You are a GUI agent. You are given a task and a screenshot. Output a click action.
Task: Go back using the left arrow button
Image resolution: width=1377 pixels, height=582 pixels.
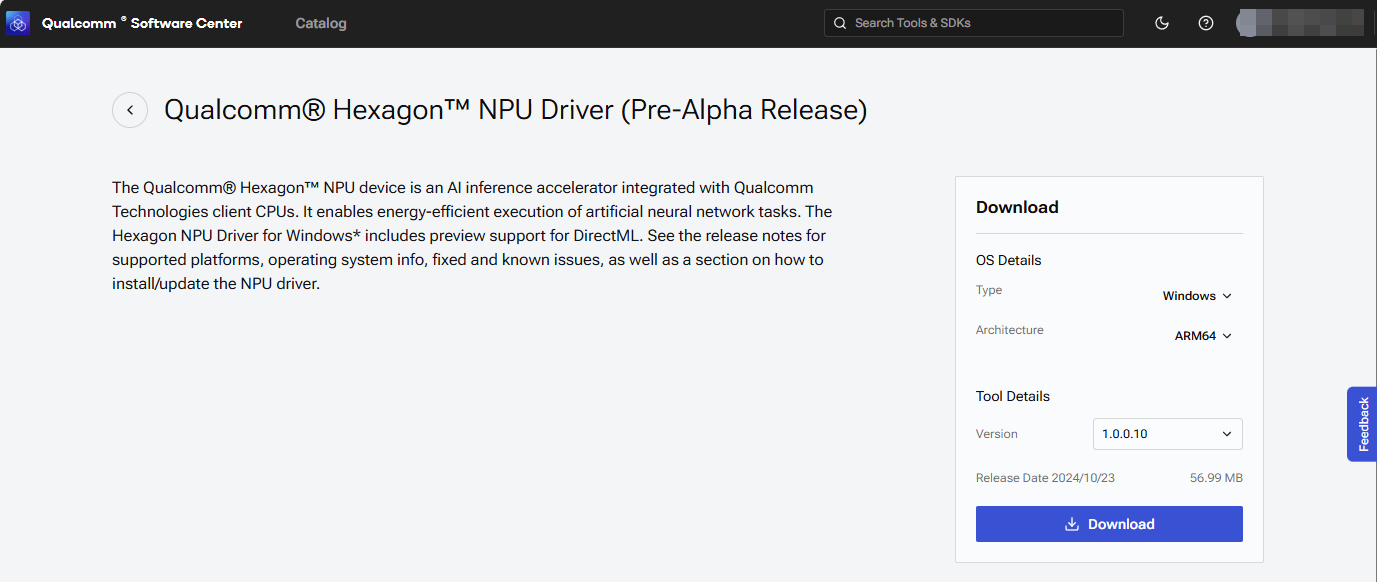point(130,110)
